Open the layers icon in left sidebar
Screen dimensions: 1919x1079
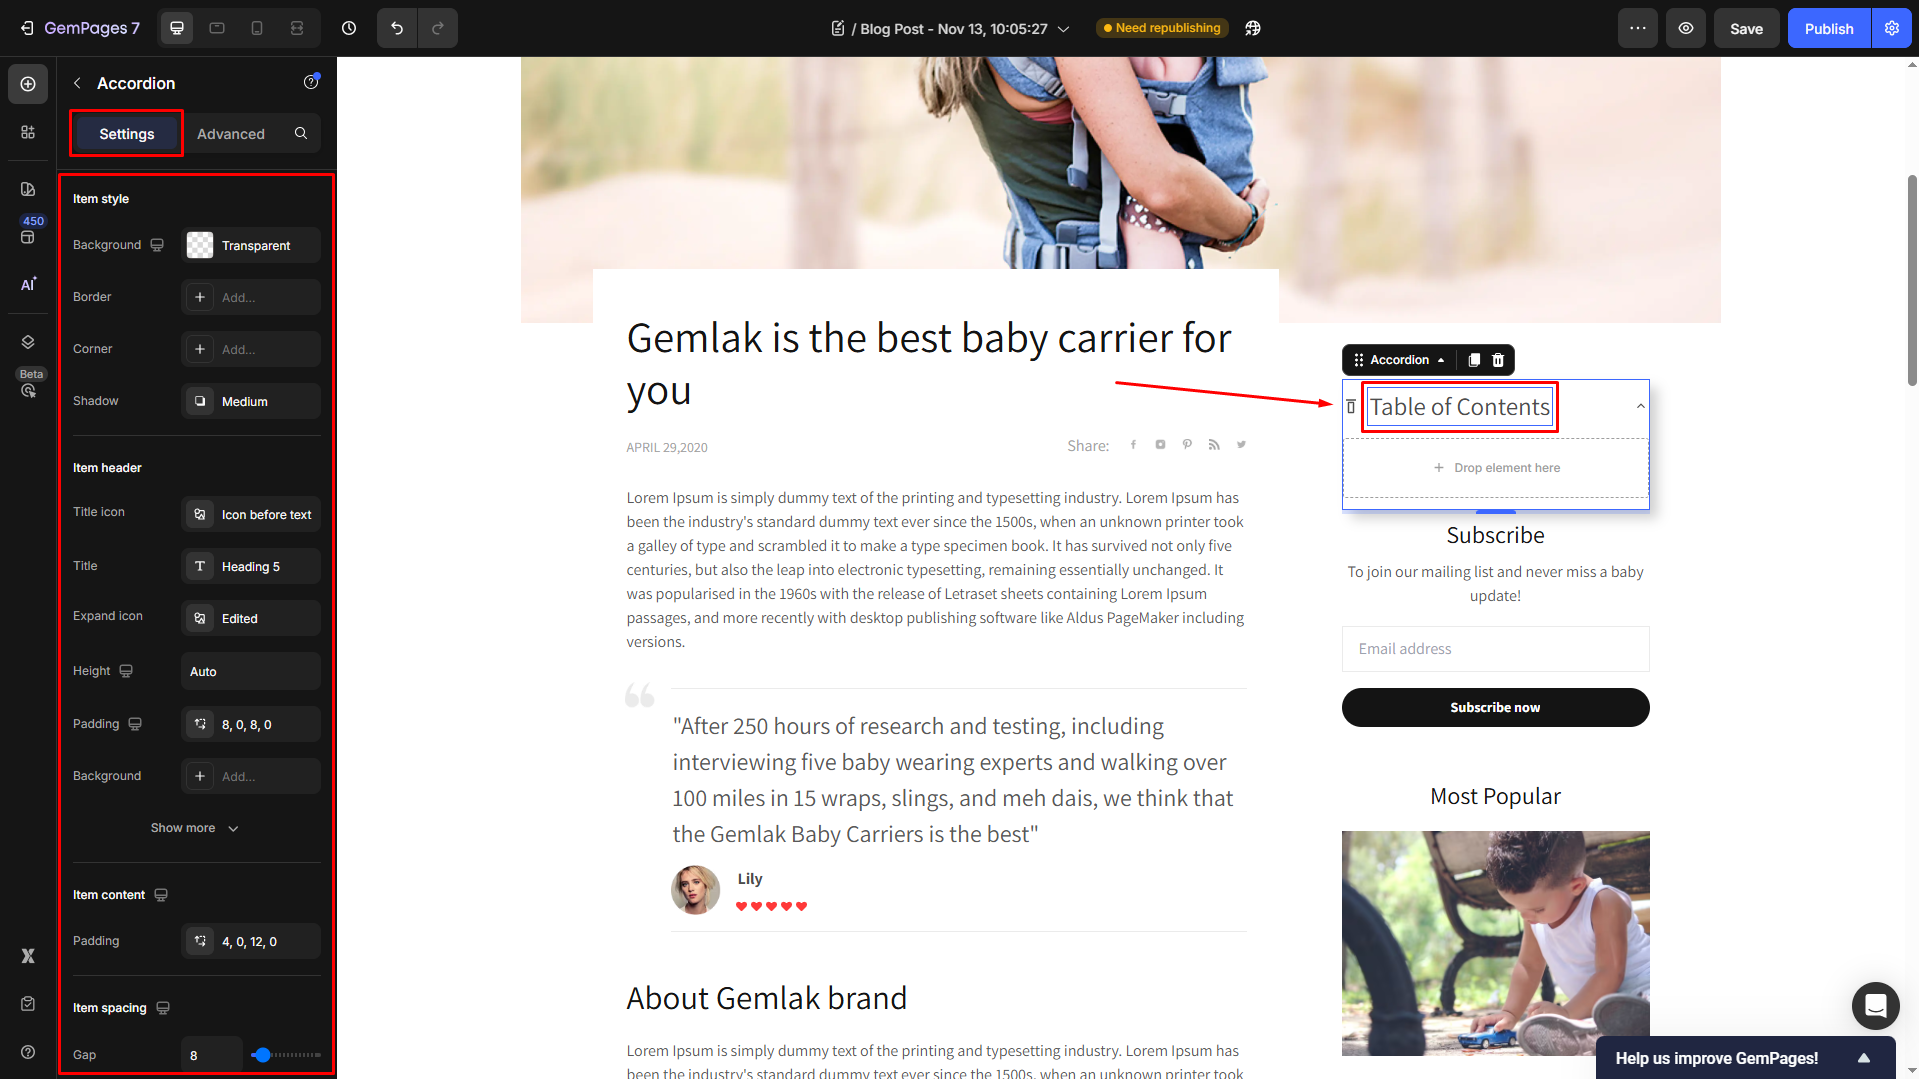28,342
